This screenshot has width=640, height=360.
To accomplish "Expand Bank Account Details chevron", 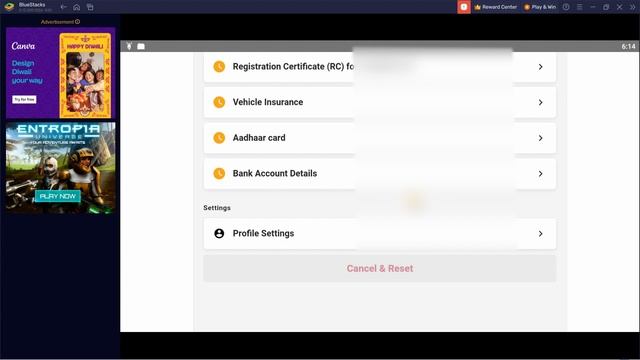I will click(540, 174).
